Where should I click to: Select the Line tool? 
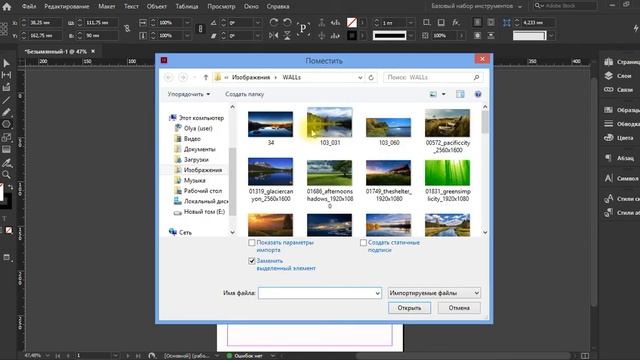pyautogui.click(x=7, y=100)
